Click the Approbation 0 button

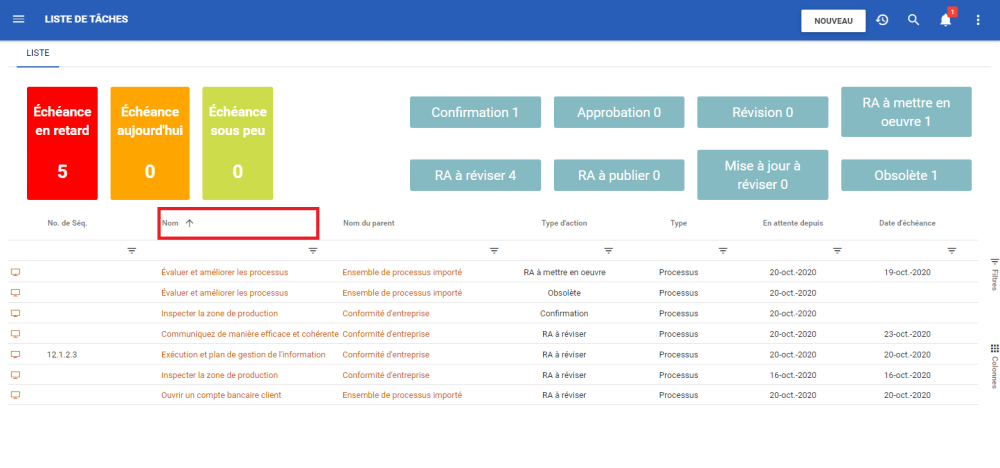click(619, 112)
